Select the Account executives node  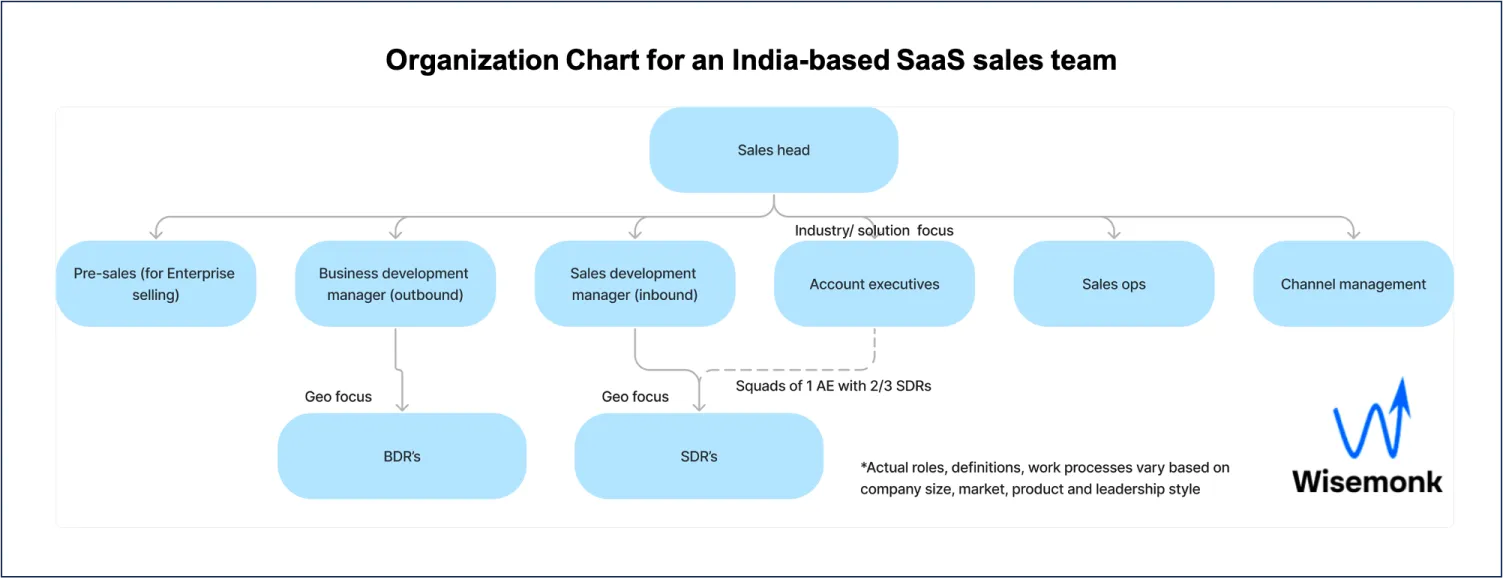click(874, 283)
